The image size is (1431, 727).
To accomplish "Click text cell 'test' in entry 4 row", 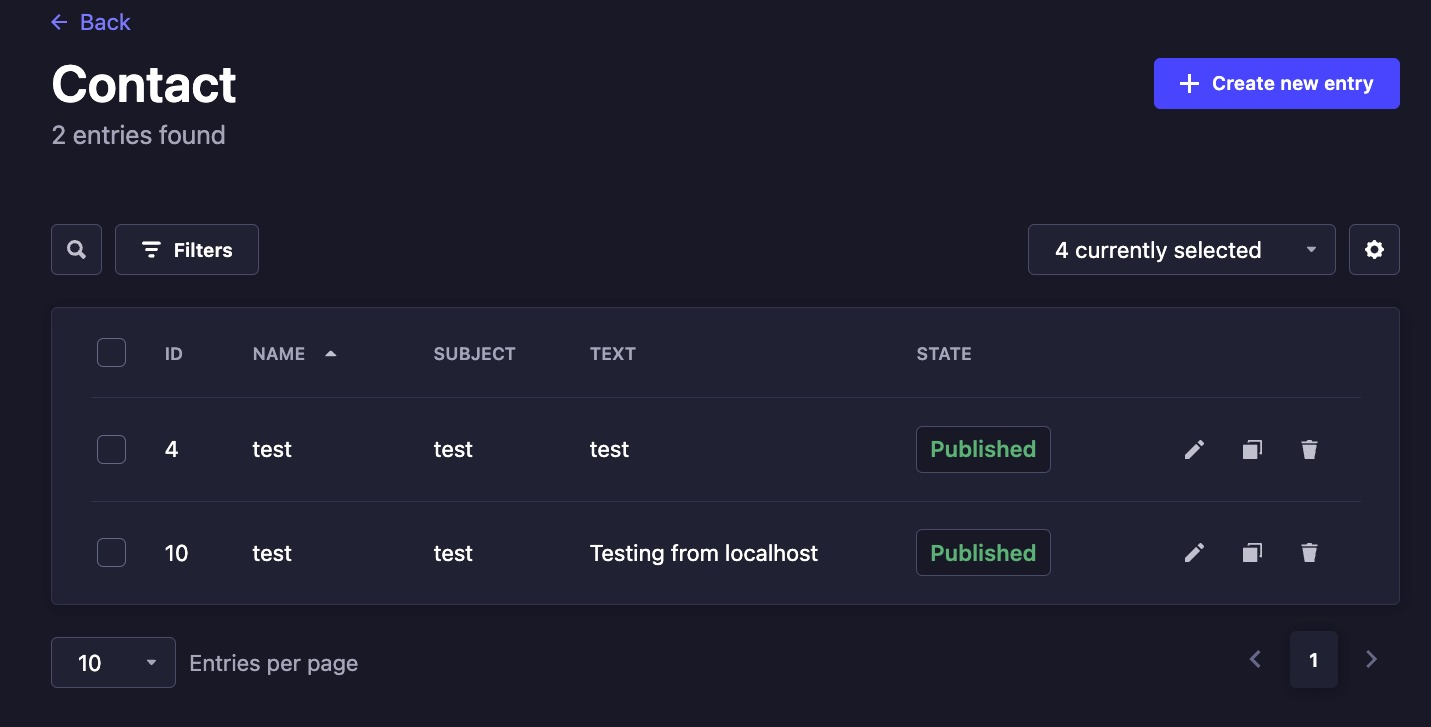I will 609,450.
